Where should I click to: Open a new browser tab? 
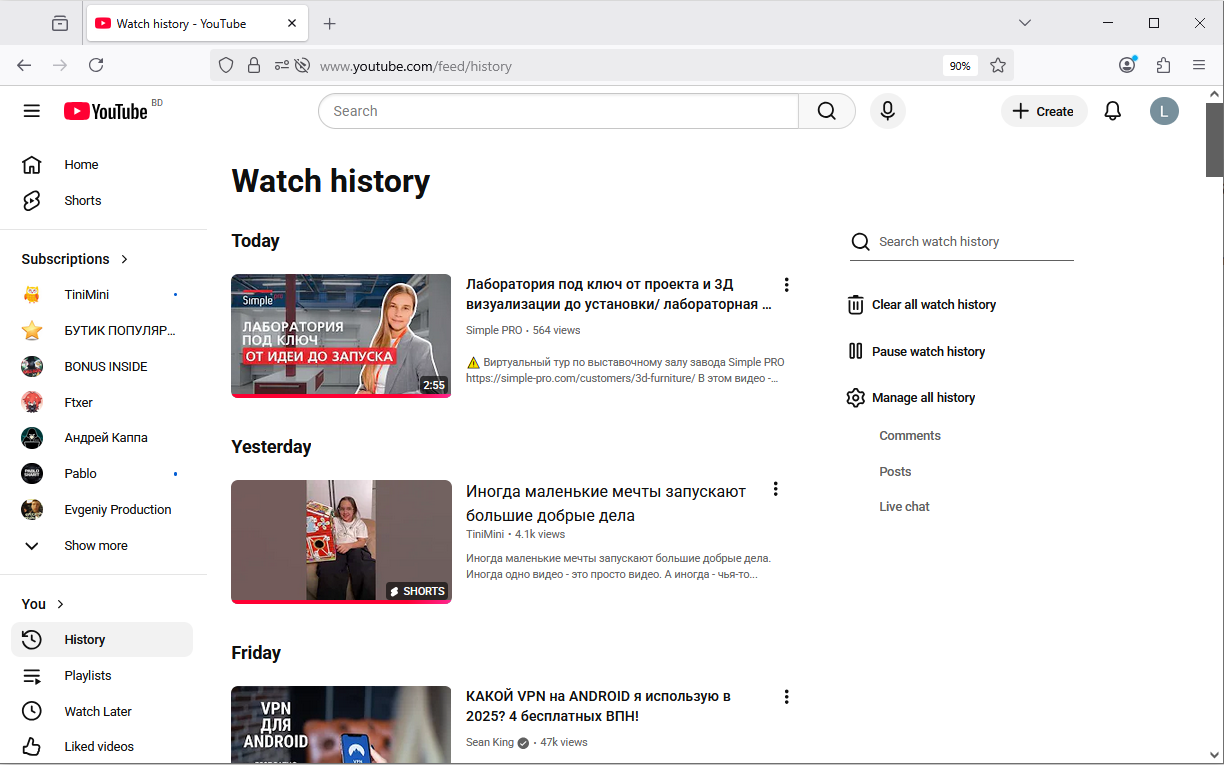click(330, 23)
